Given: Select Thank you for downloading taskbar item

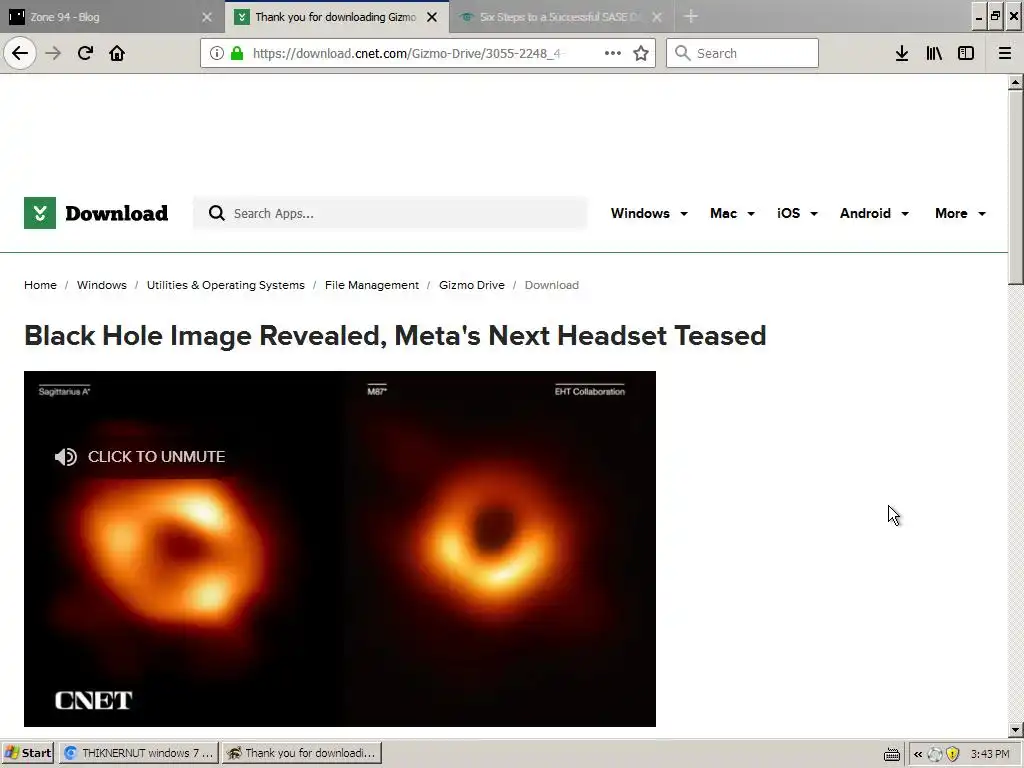Looking at the screenshot, I should tap(302, 753).
